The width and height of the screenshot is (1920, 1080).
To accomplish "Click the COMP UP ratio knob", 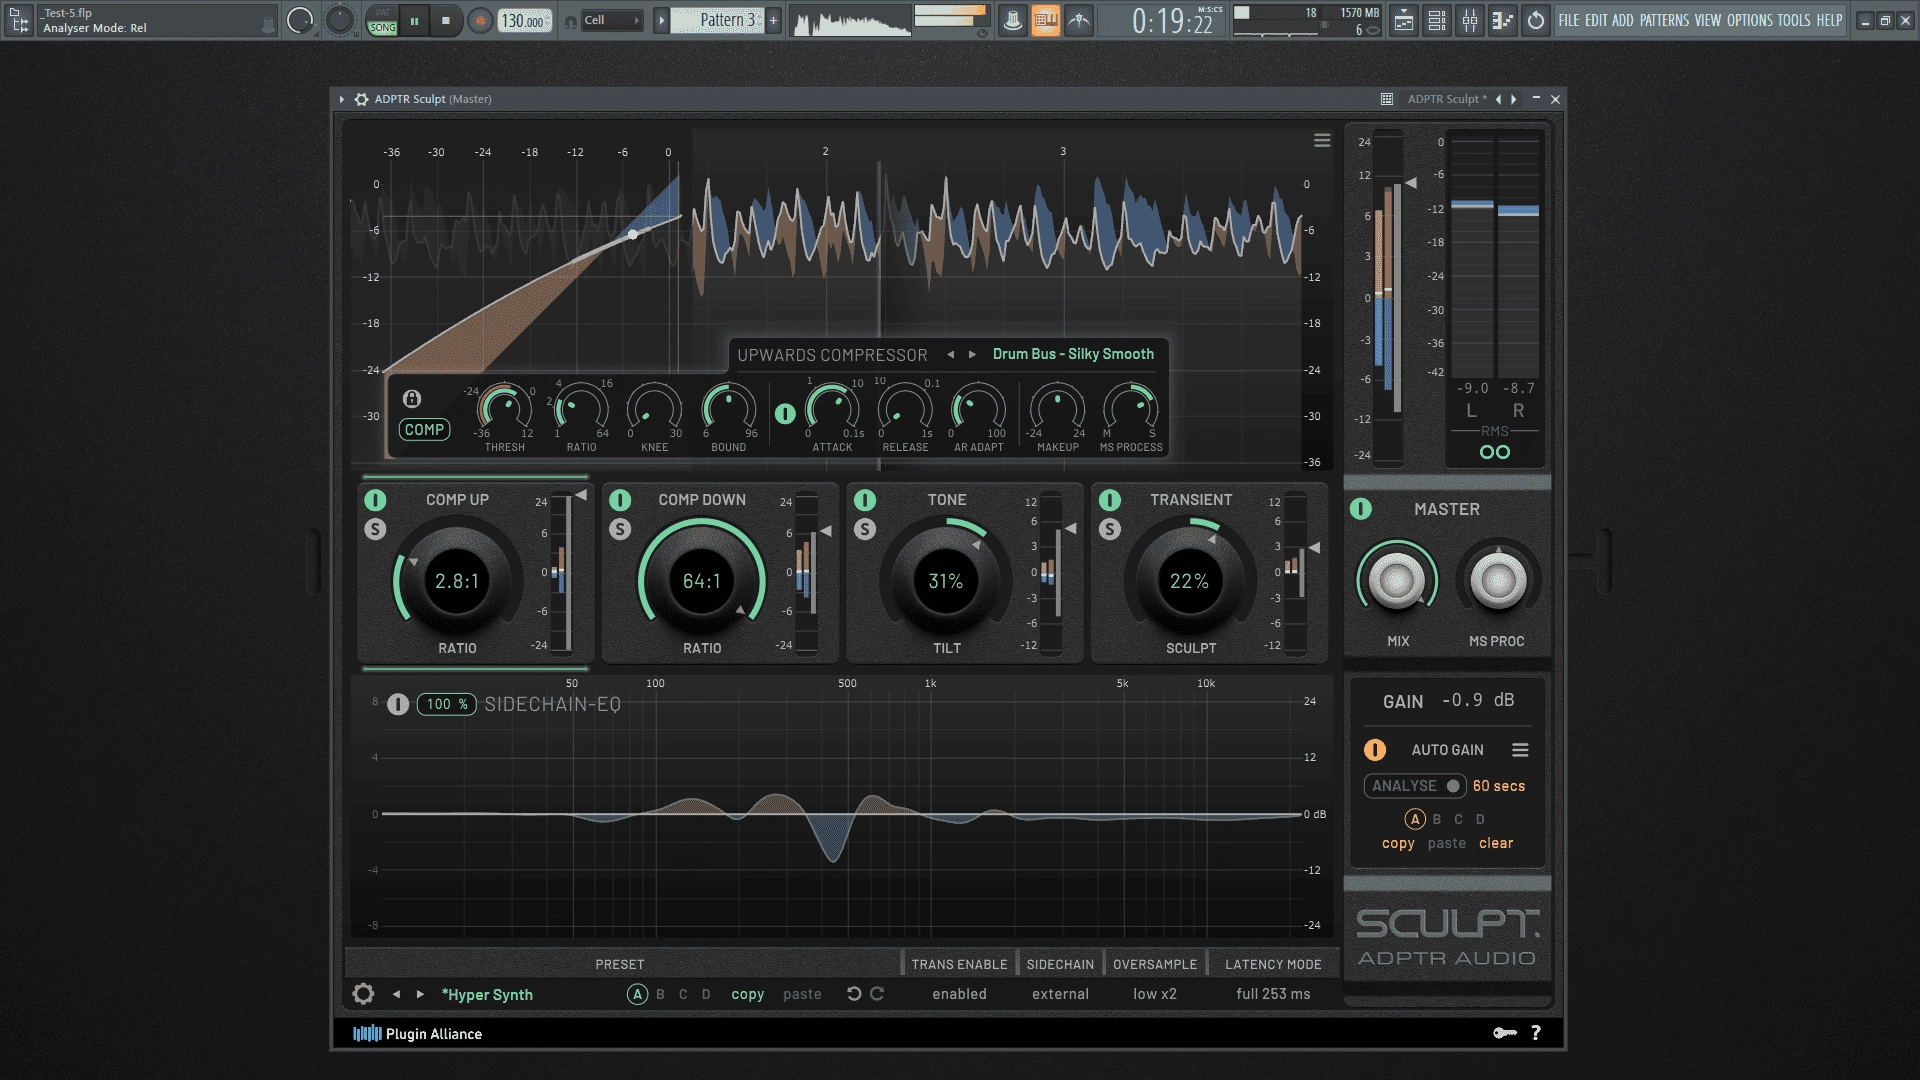I will pyautogui.click(x=457, y=581).
